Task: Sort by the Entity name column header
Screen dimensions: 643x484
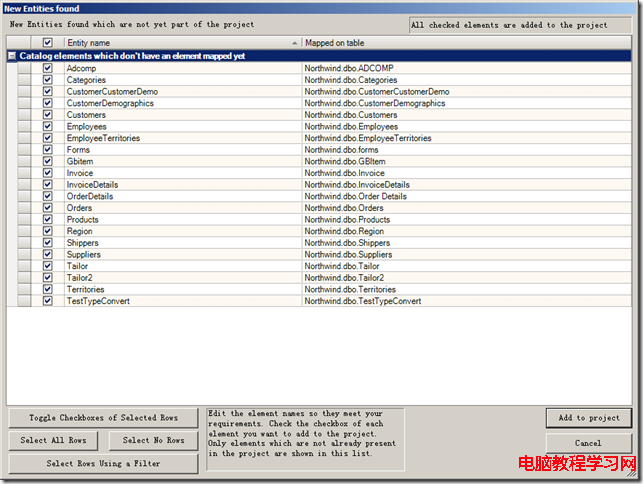Action: 183,43
